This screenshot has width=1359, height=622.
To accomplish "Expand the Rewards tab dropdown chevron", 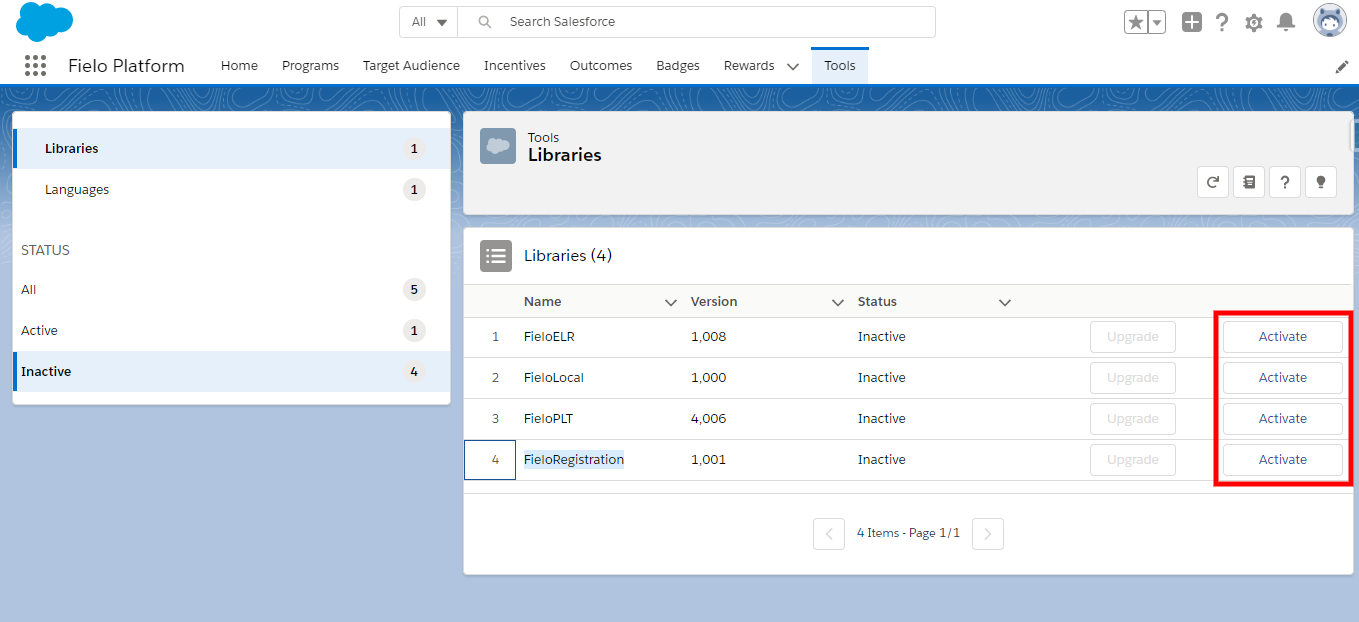I will point(793,66).
